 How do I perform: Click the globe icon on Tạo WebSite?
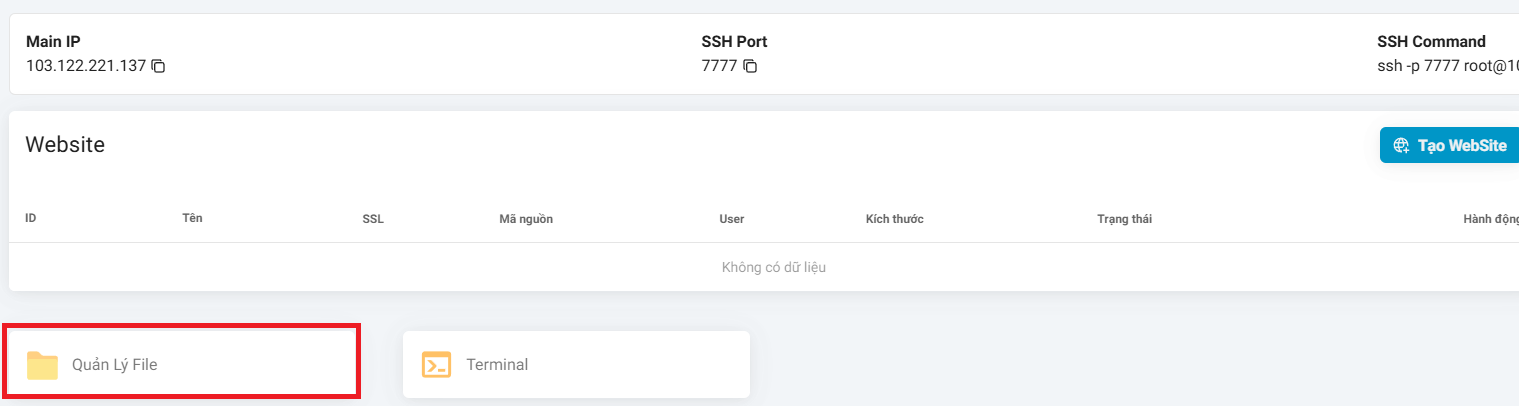[1401, 145]
